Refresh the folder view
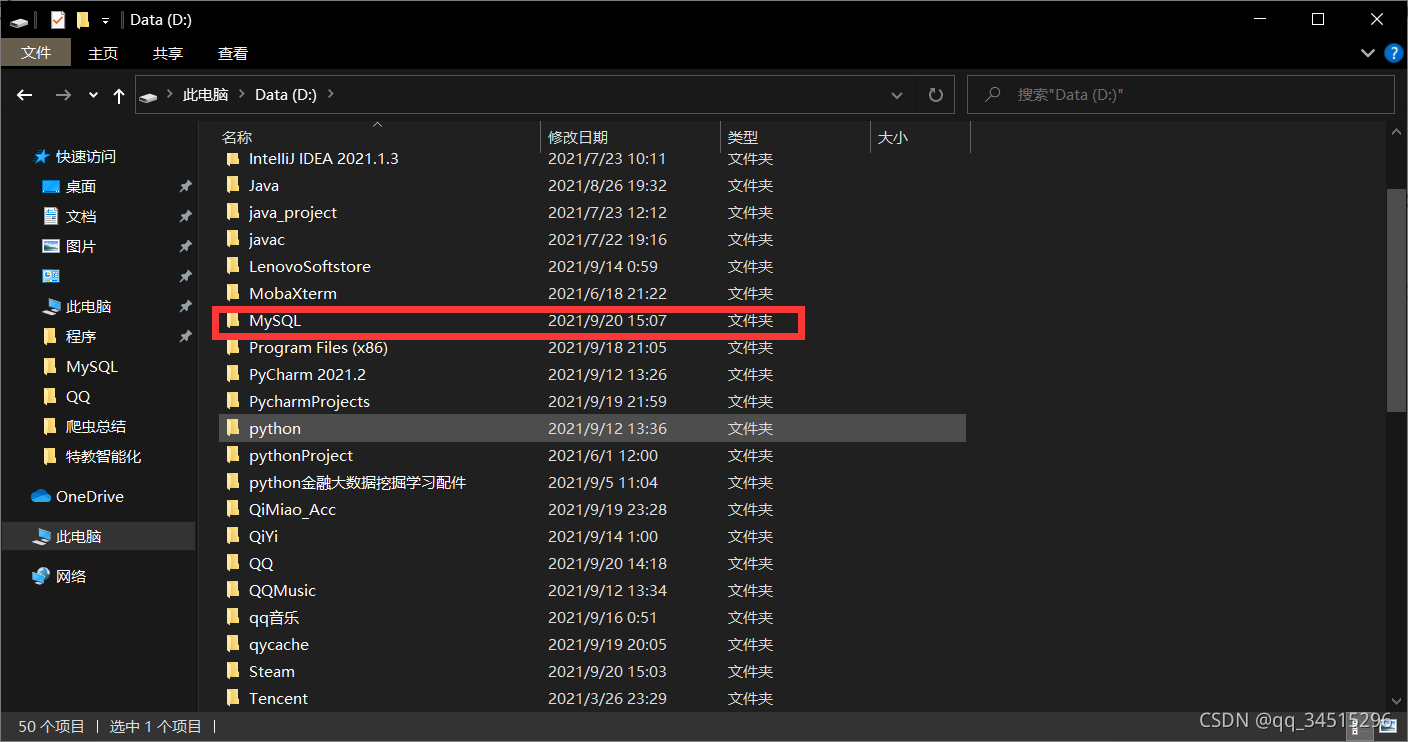The width and height of the screenshot is (1408, 742). tap(936, 95)
